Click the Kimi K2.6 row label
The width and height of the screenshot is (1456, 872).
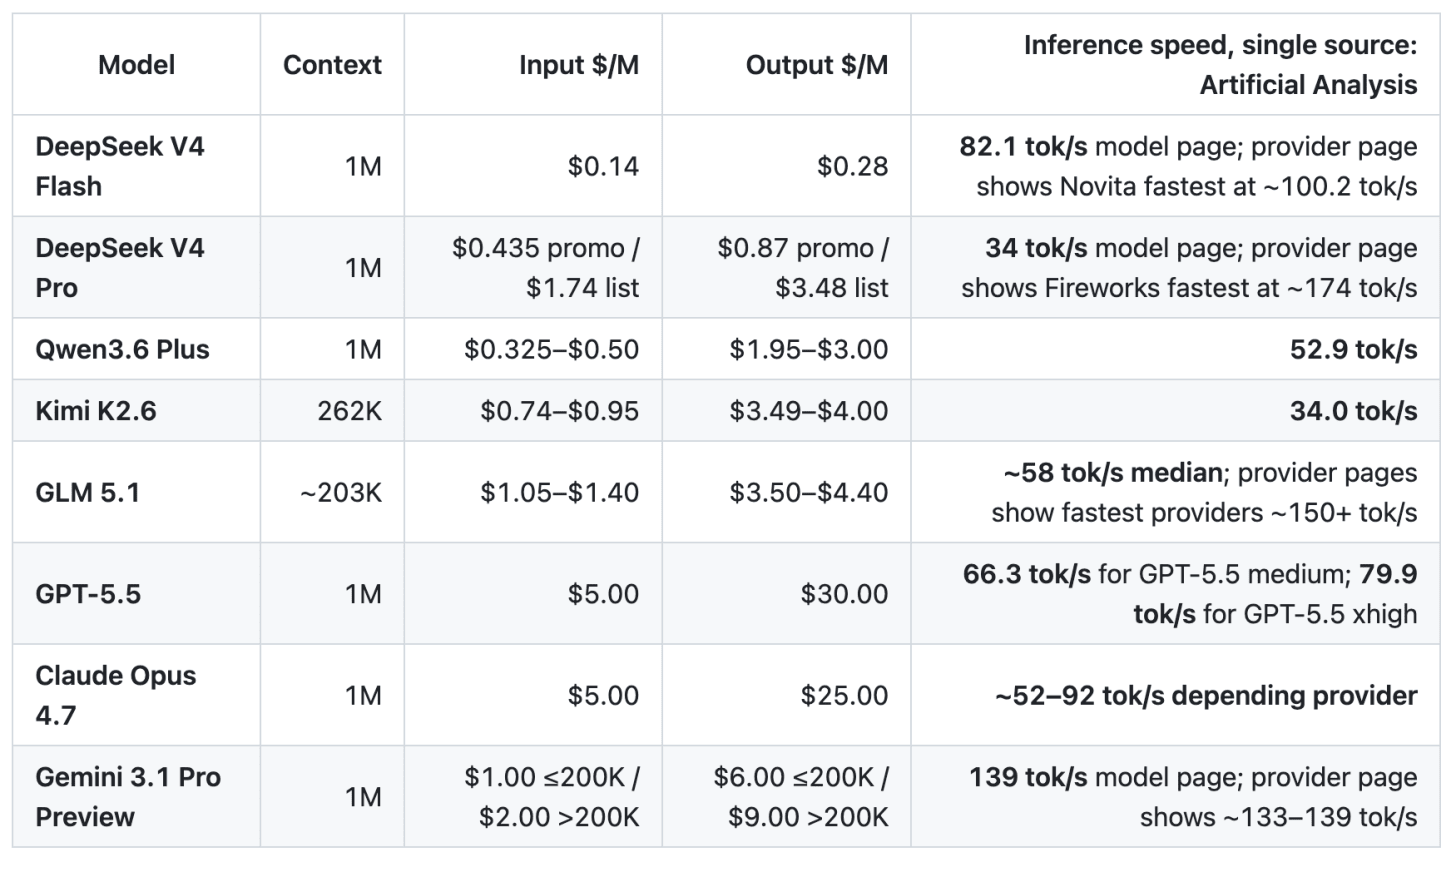(x=96, y=411)
